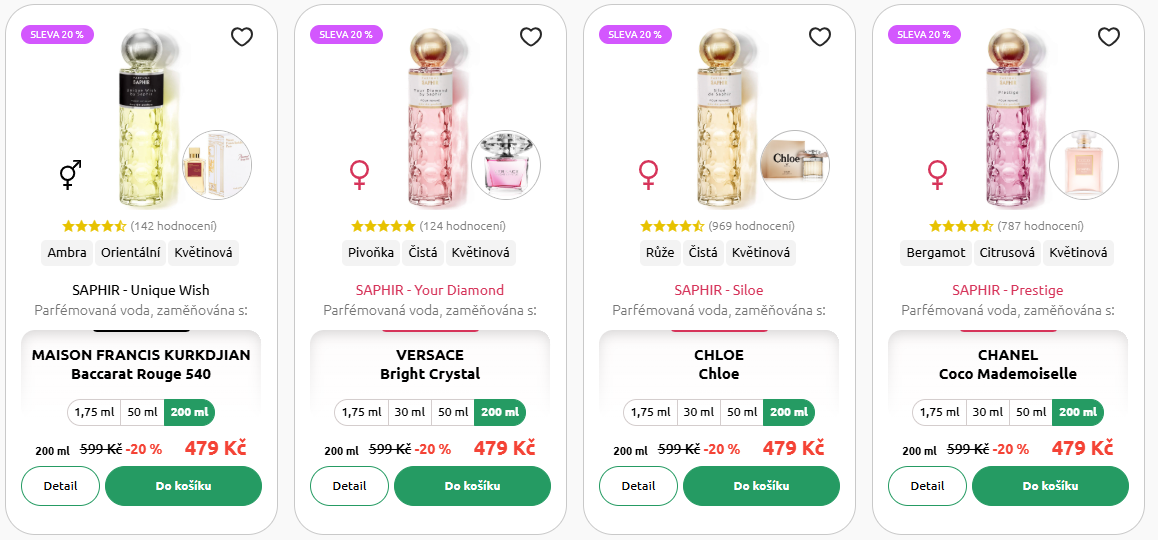Select 50 ml size for Unique Wish
1158x540 pixels.
point(143,412)
